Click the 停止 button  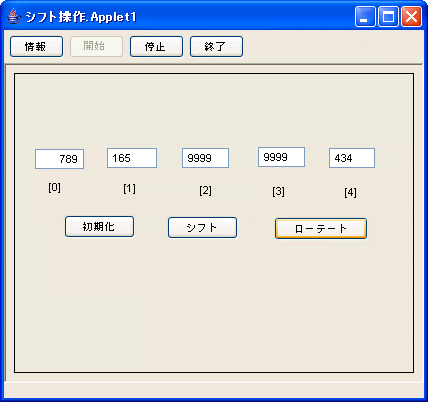tap(156, 47)
